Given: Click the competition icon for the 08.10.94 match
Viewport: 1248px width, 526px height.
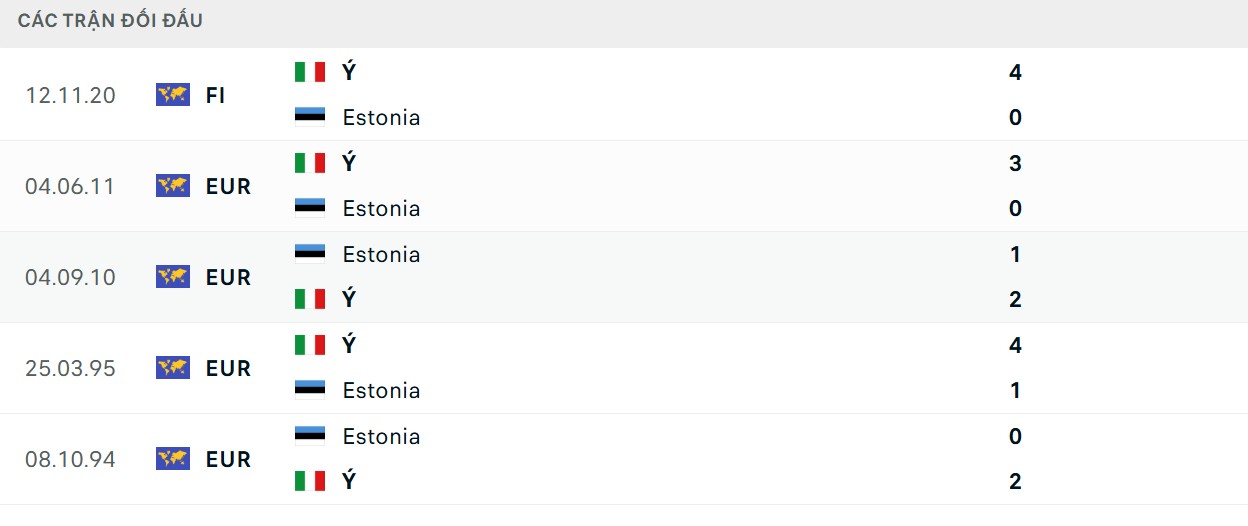Looking at the screenshot, I should (173, 459).
